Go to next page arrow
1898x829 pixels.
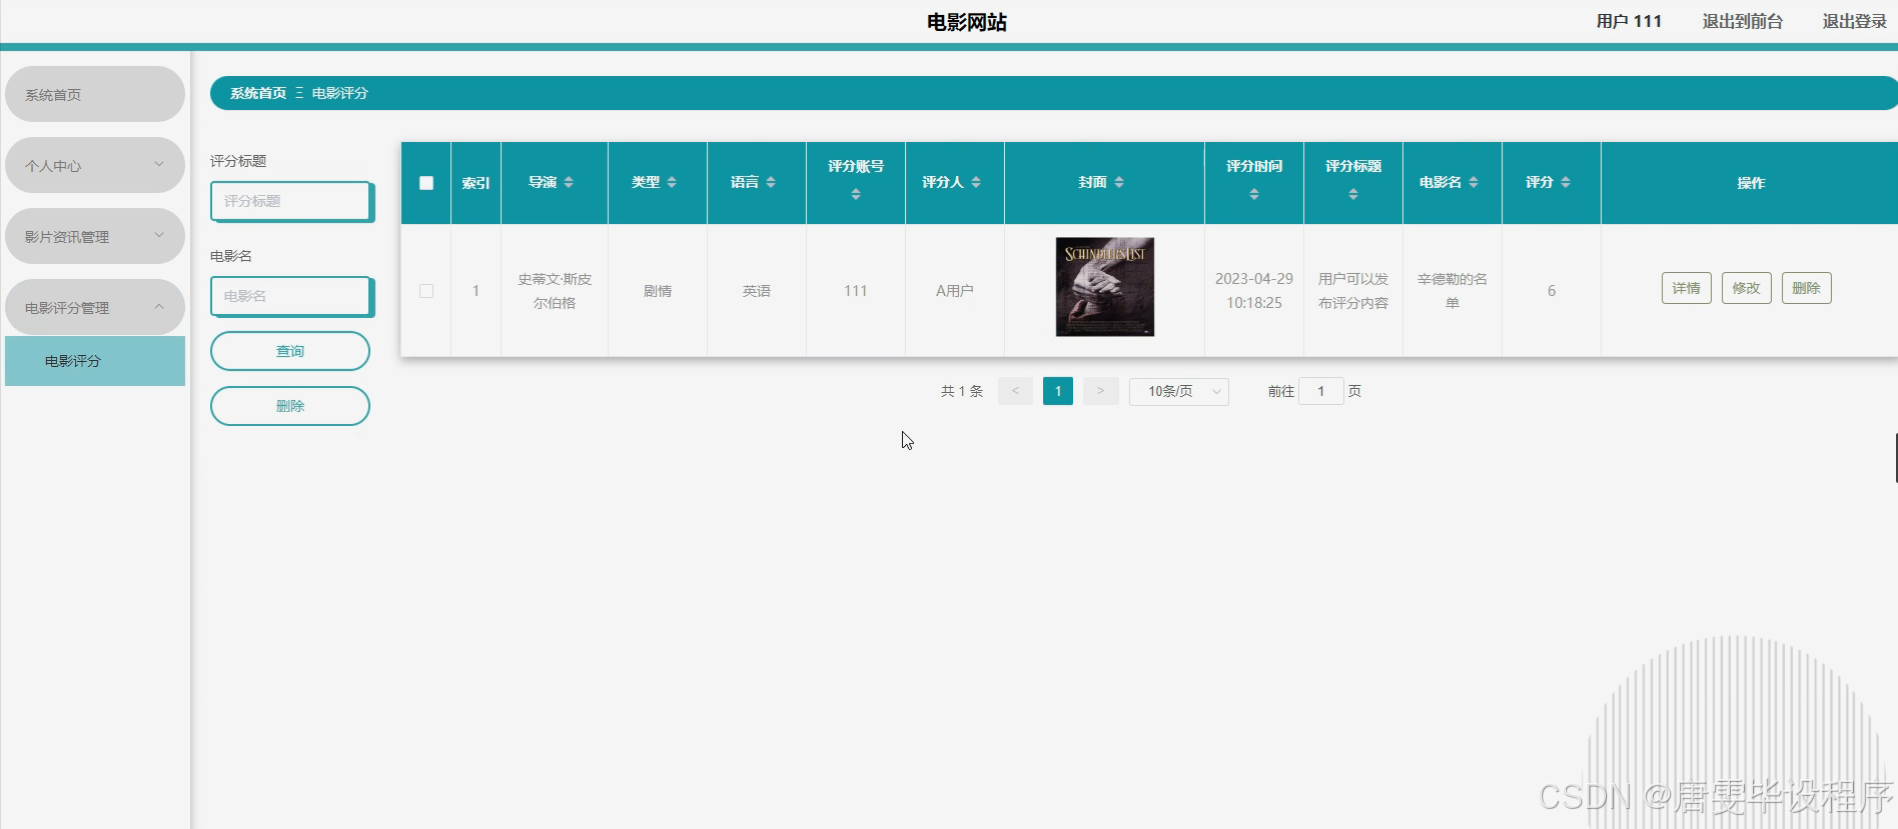click(x=1101, y=391)
